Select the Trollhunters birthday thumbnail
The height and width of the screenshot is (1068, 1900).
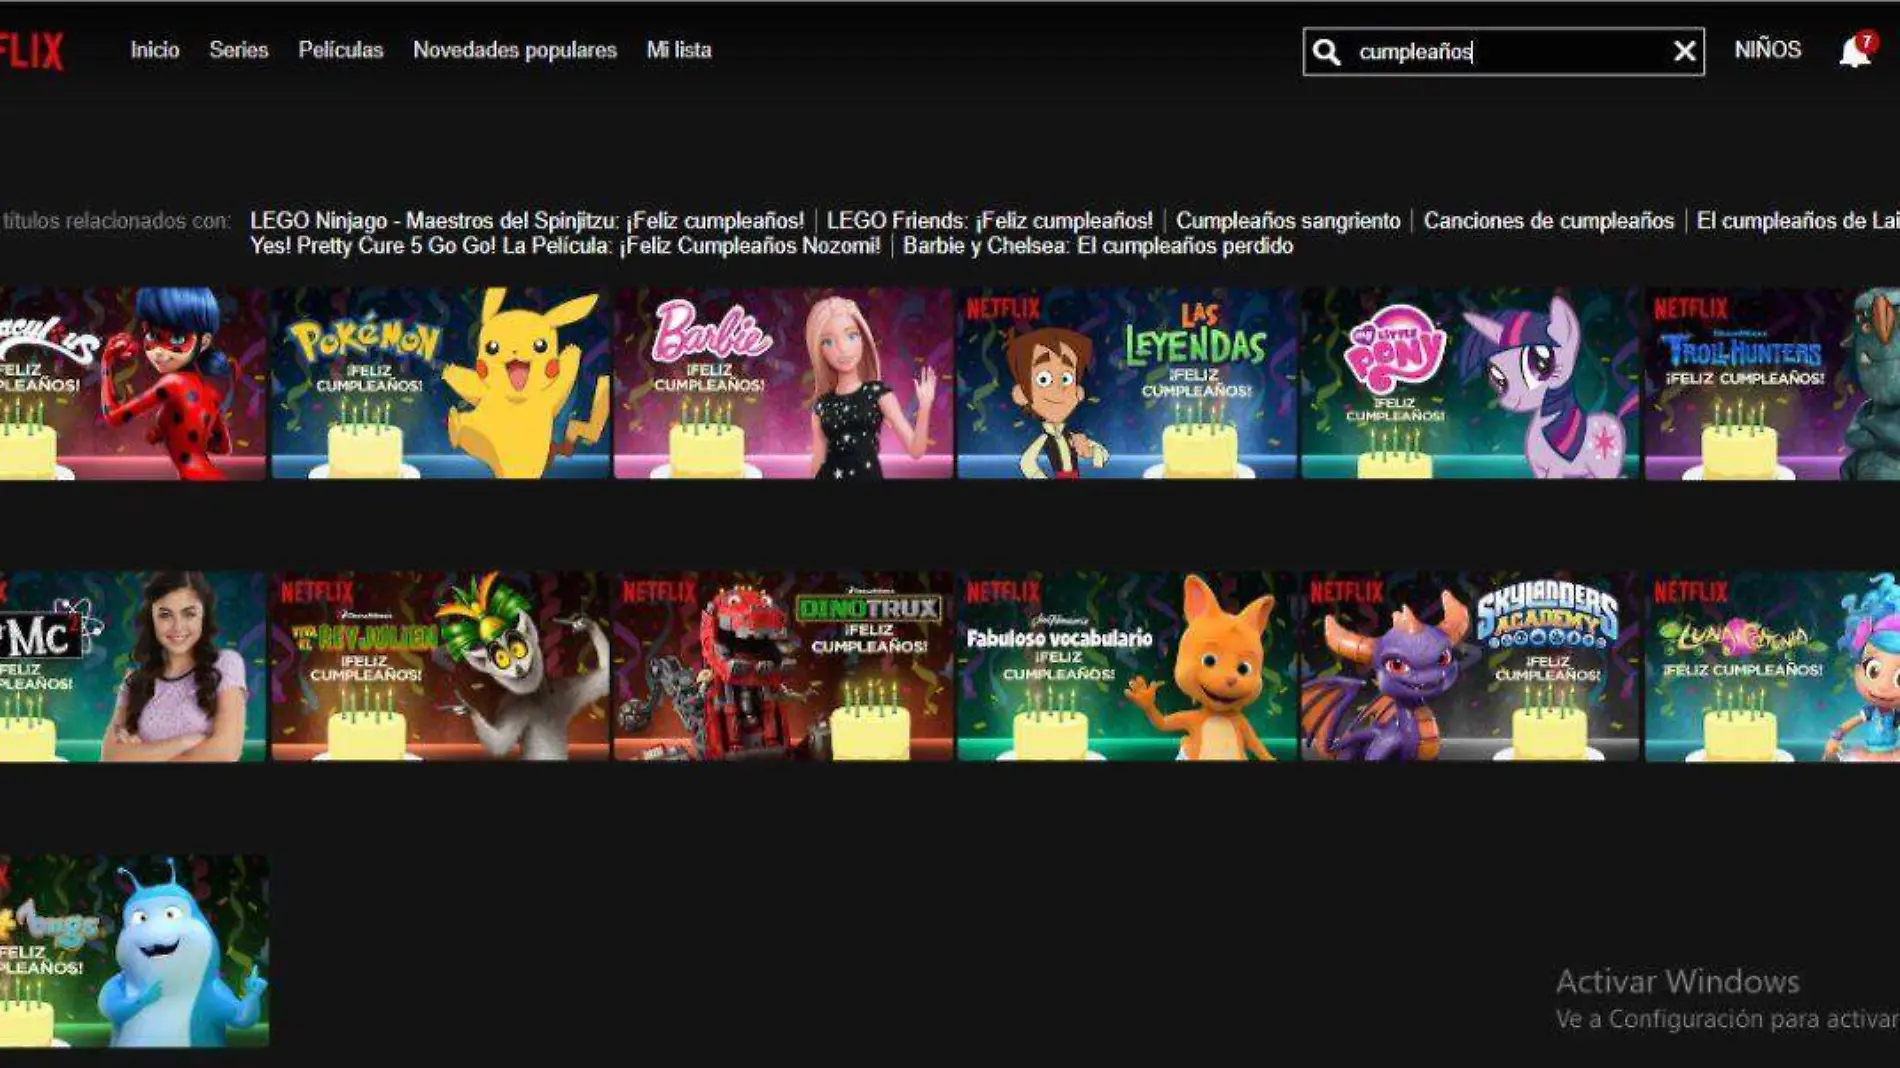1772,384
